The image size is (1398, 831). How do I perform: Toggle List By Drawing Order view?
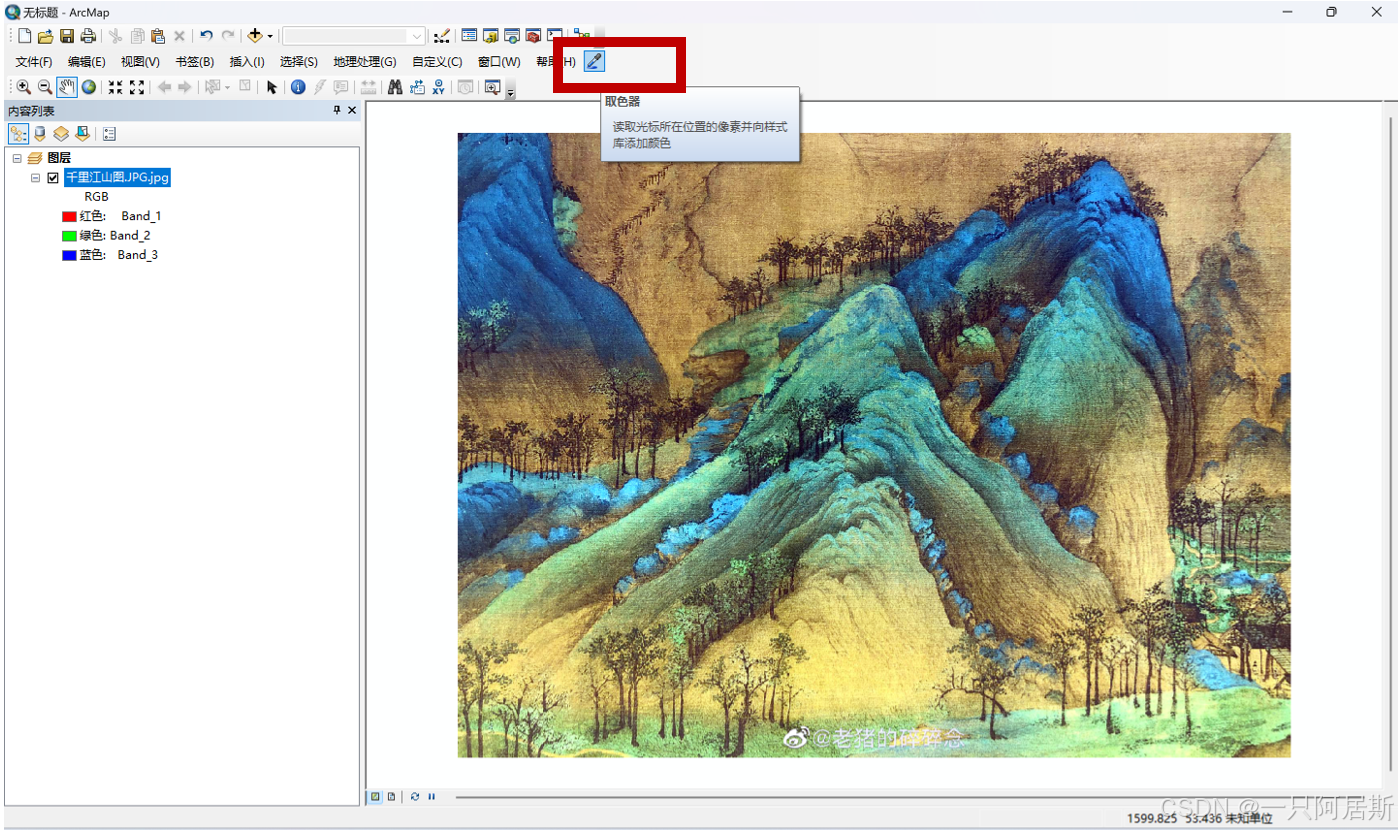click(x=19, y=133)
